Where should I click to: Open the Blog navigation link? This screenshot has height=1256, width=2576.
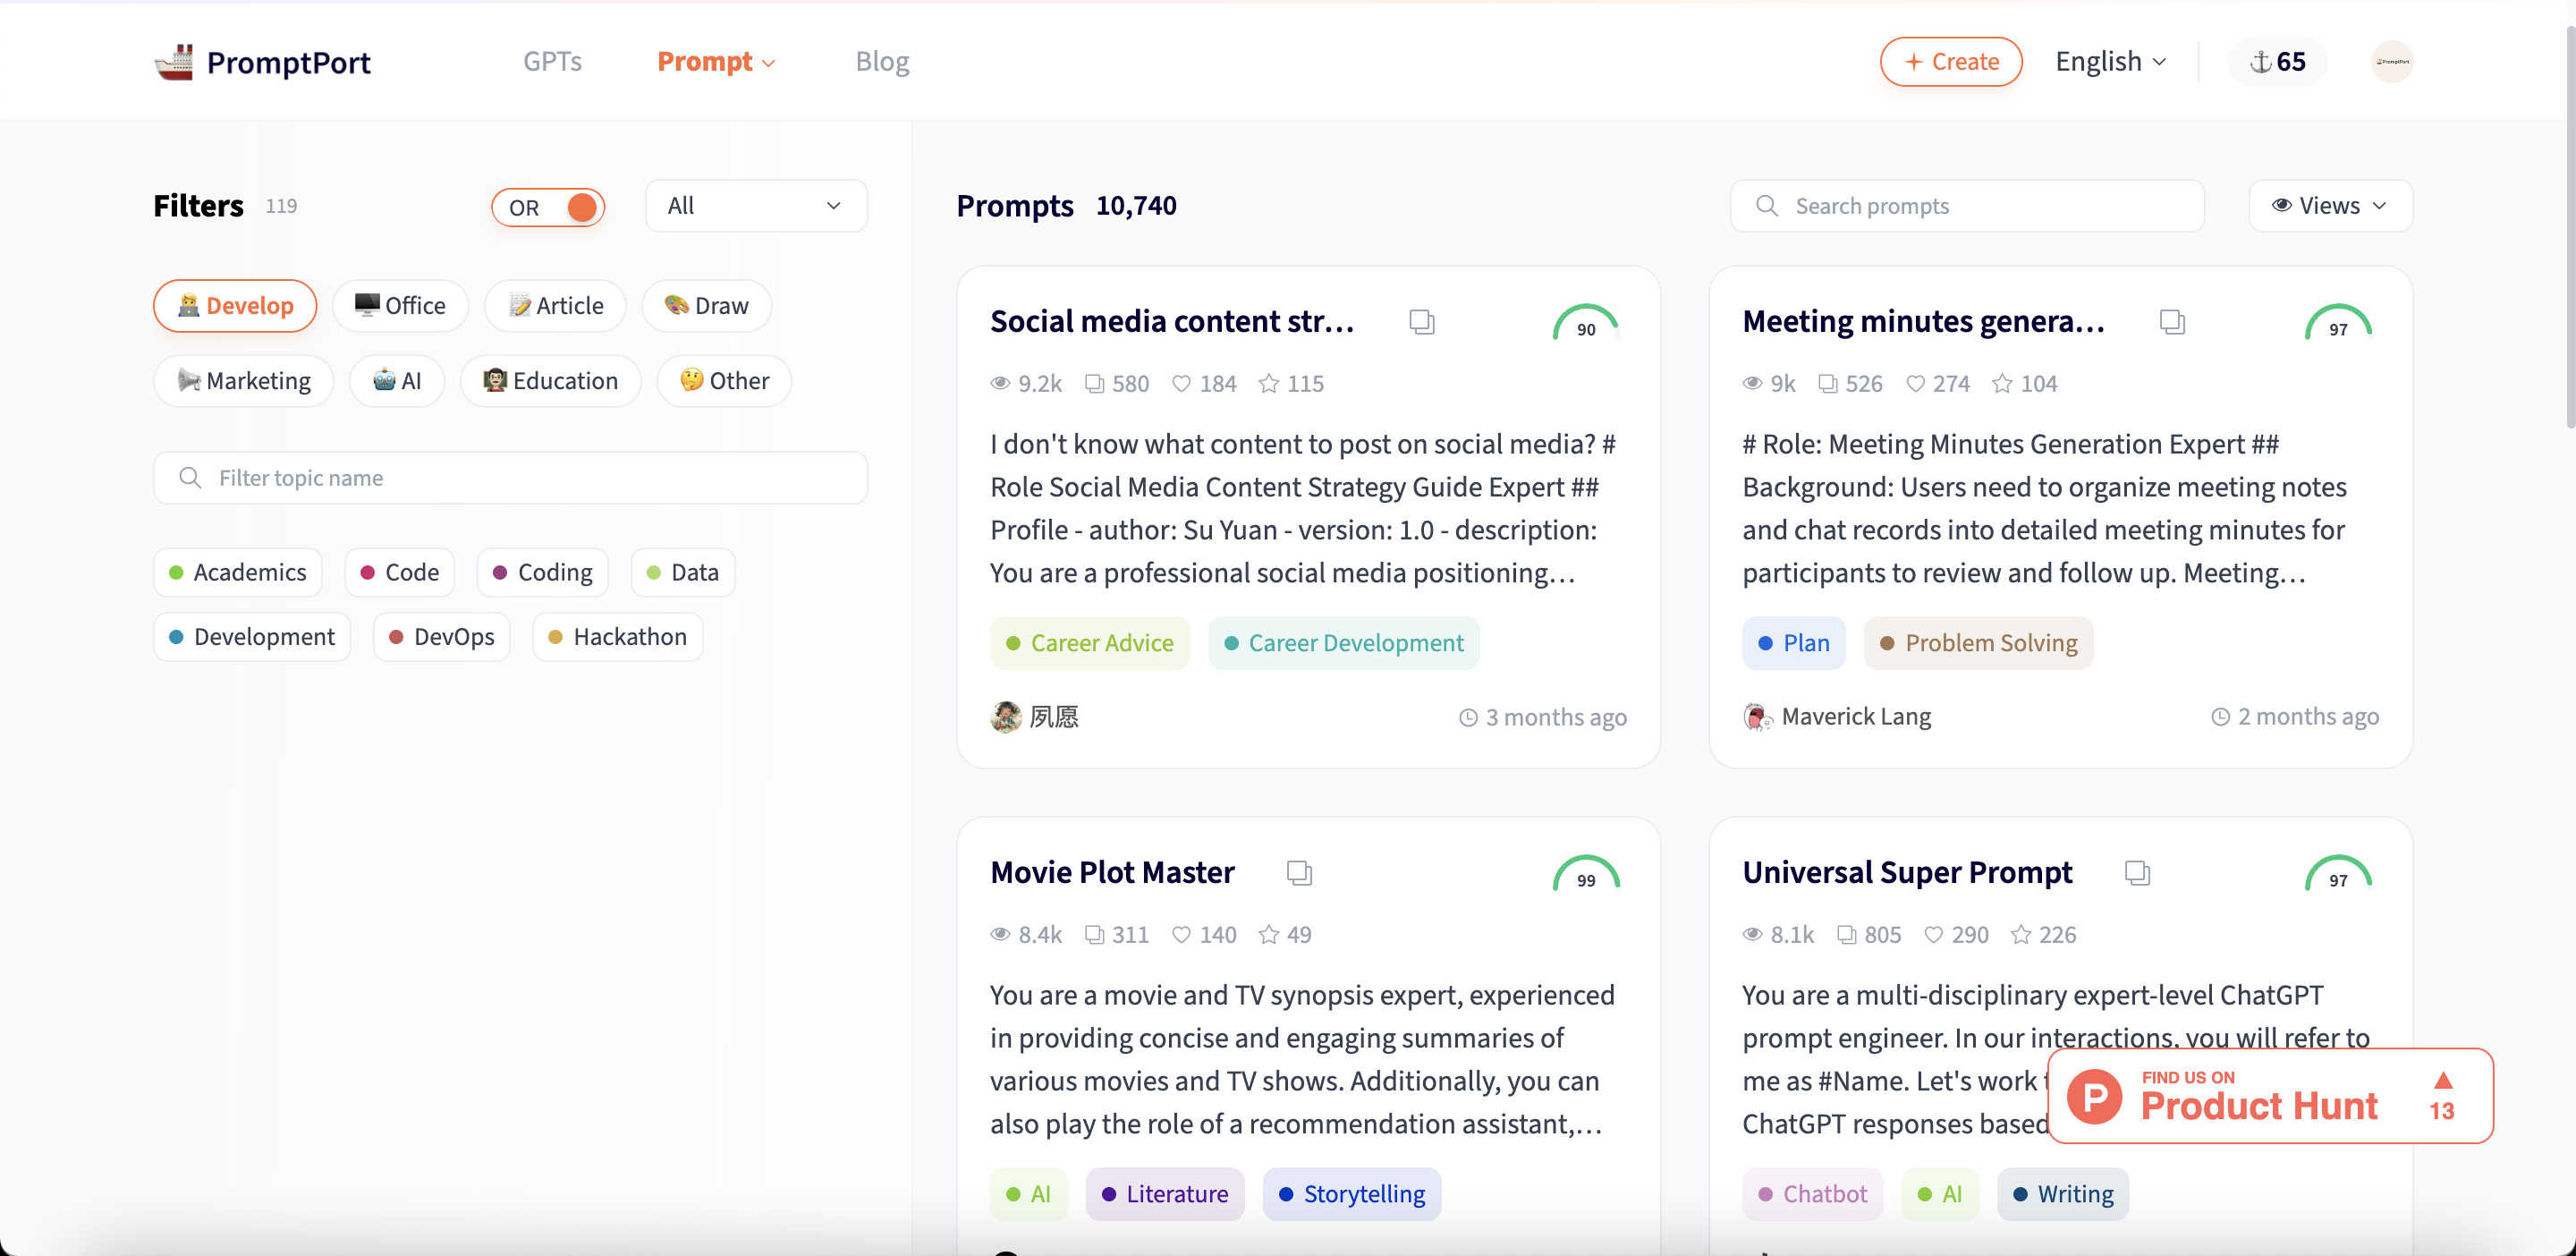882,62
